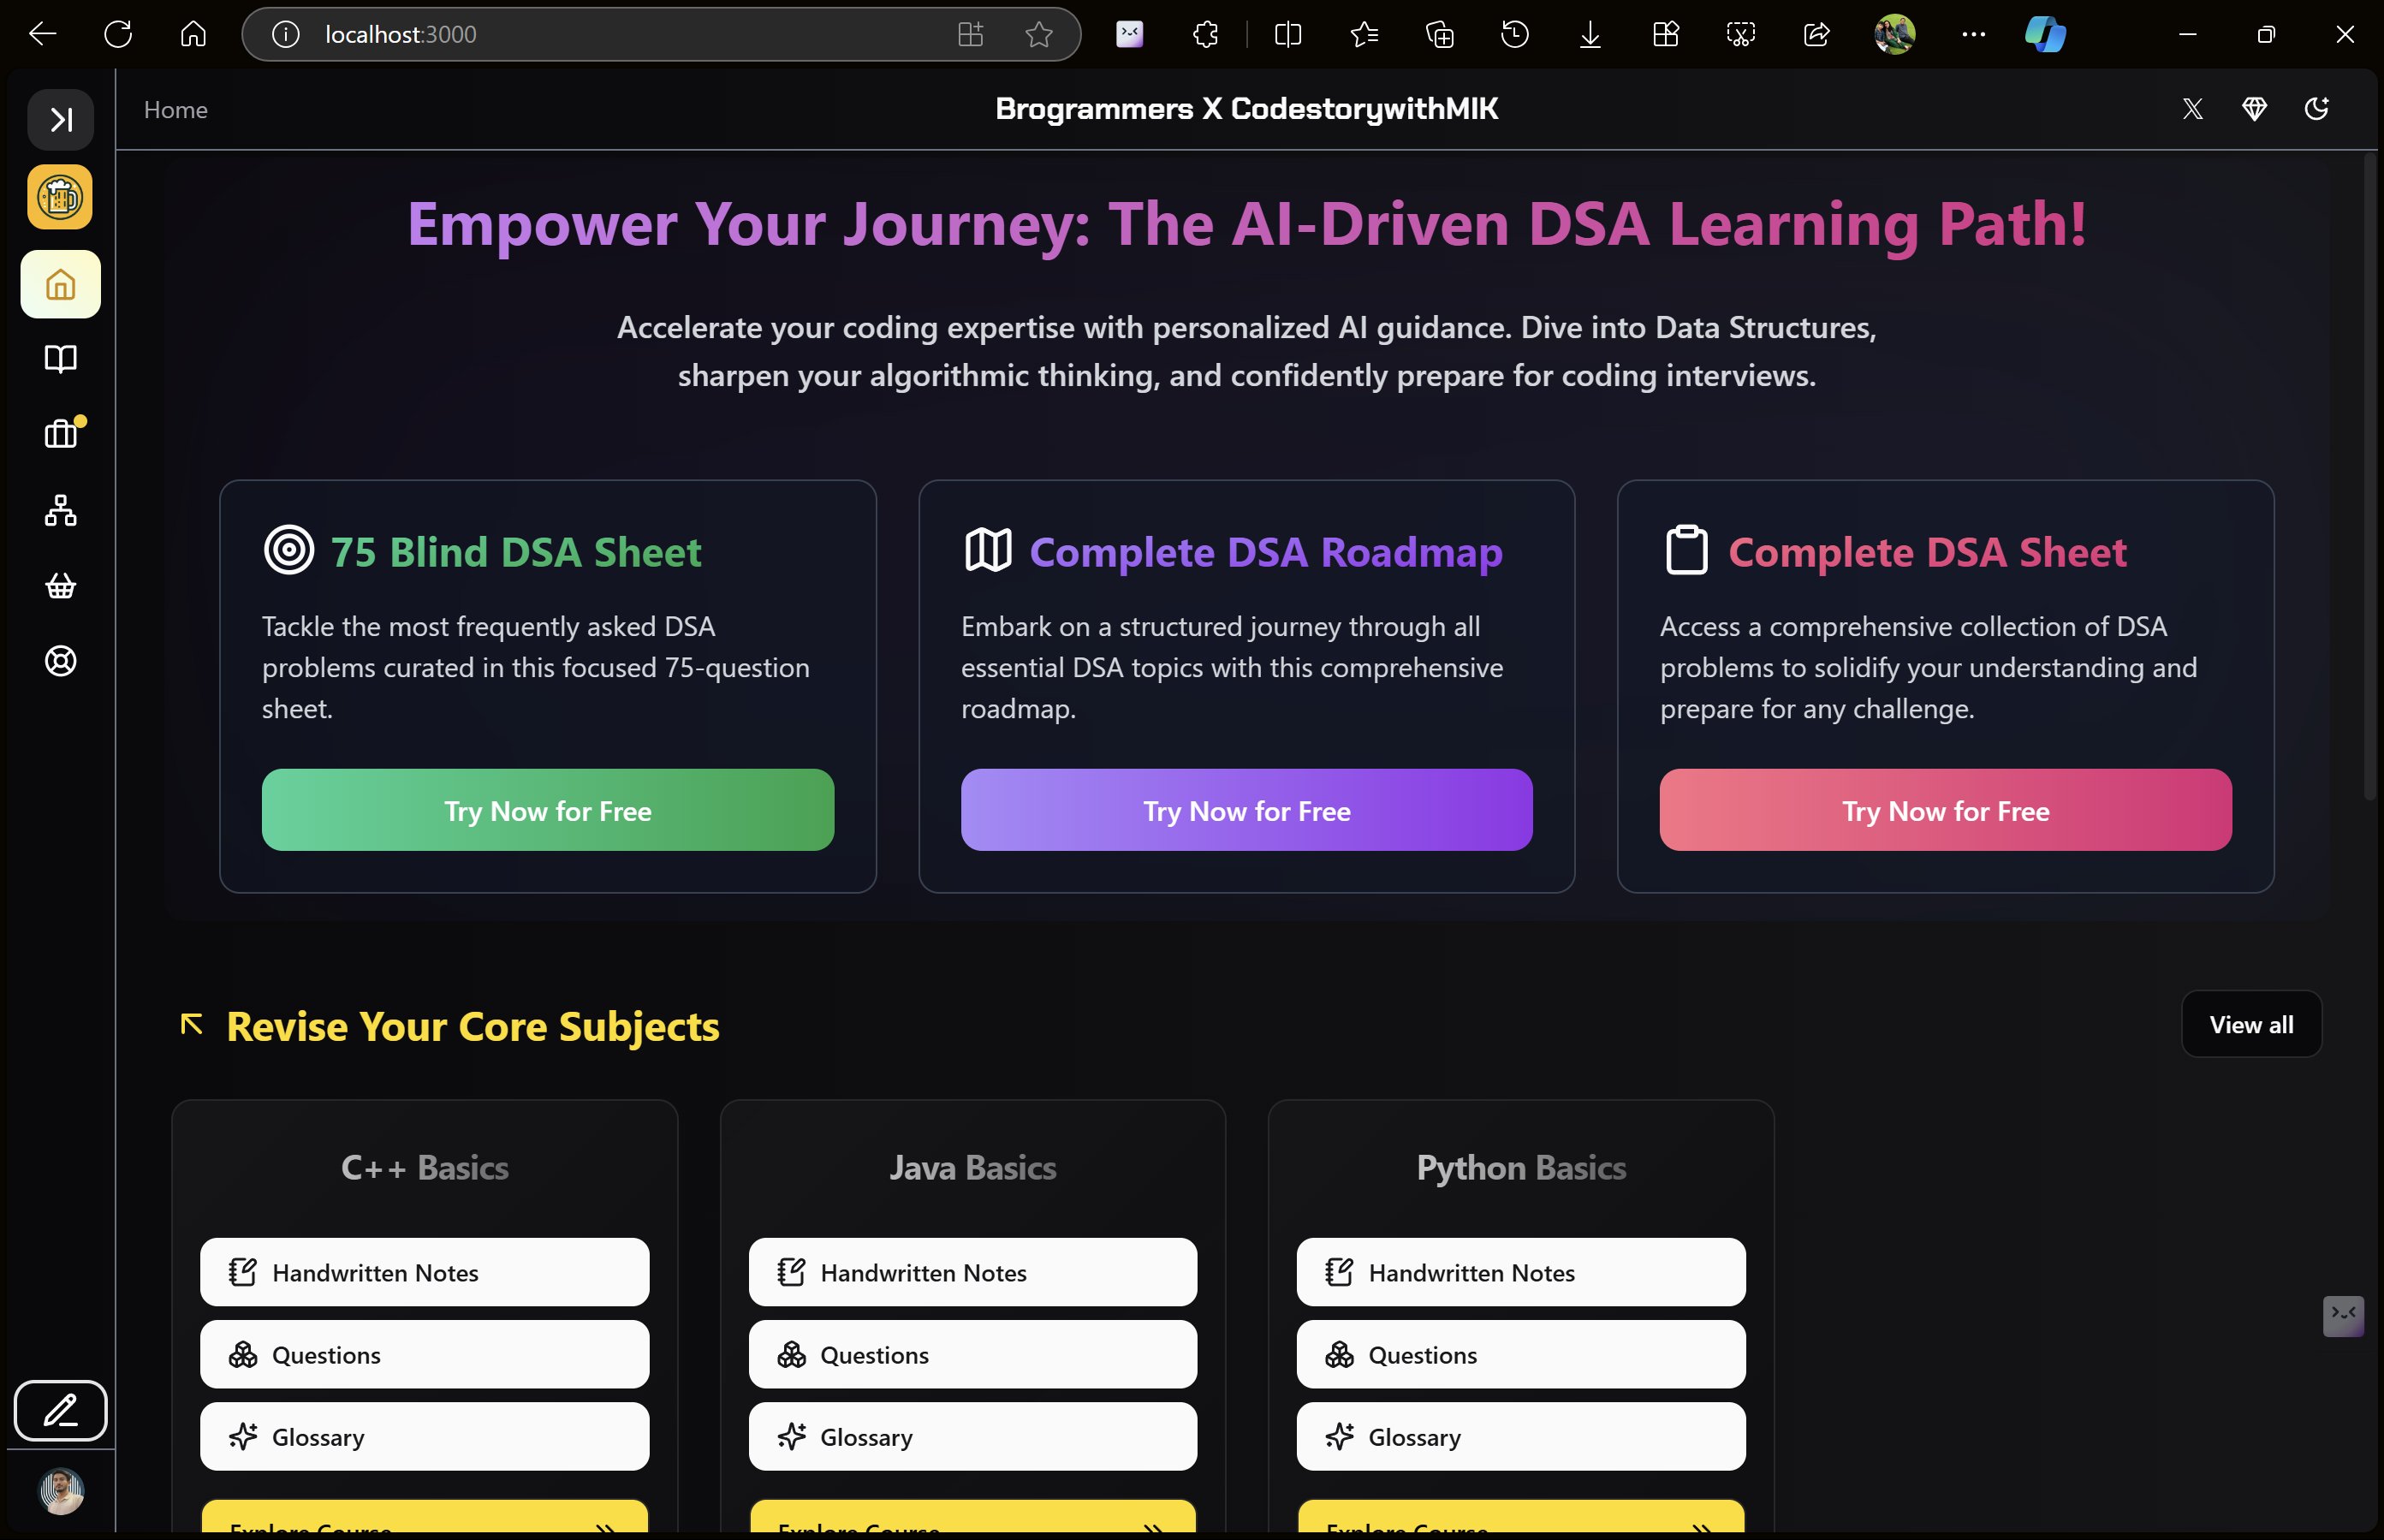Image resolution: width=2384 pixels, height=1540 pixels.
Task: Open C++ Basics Glossary
Action: point(424,1436)
